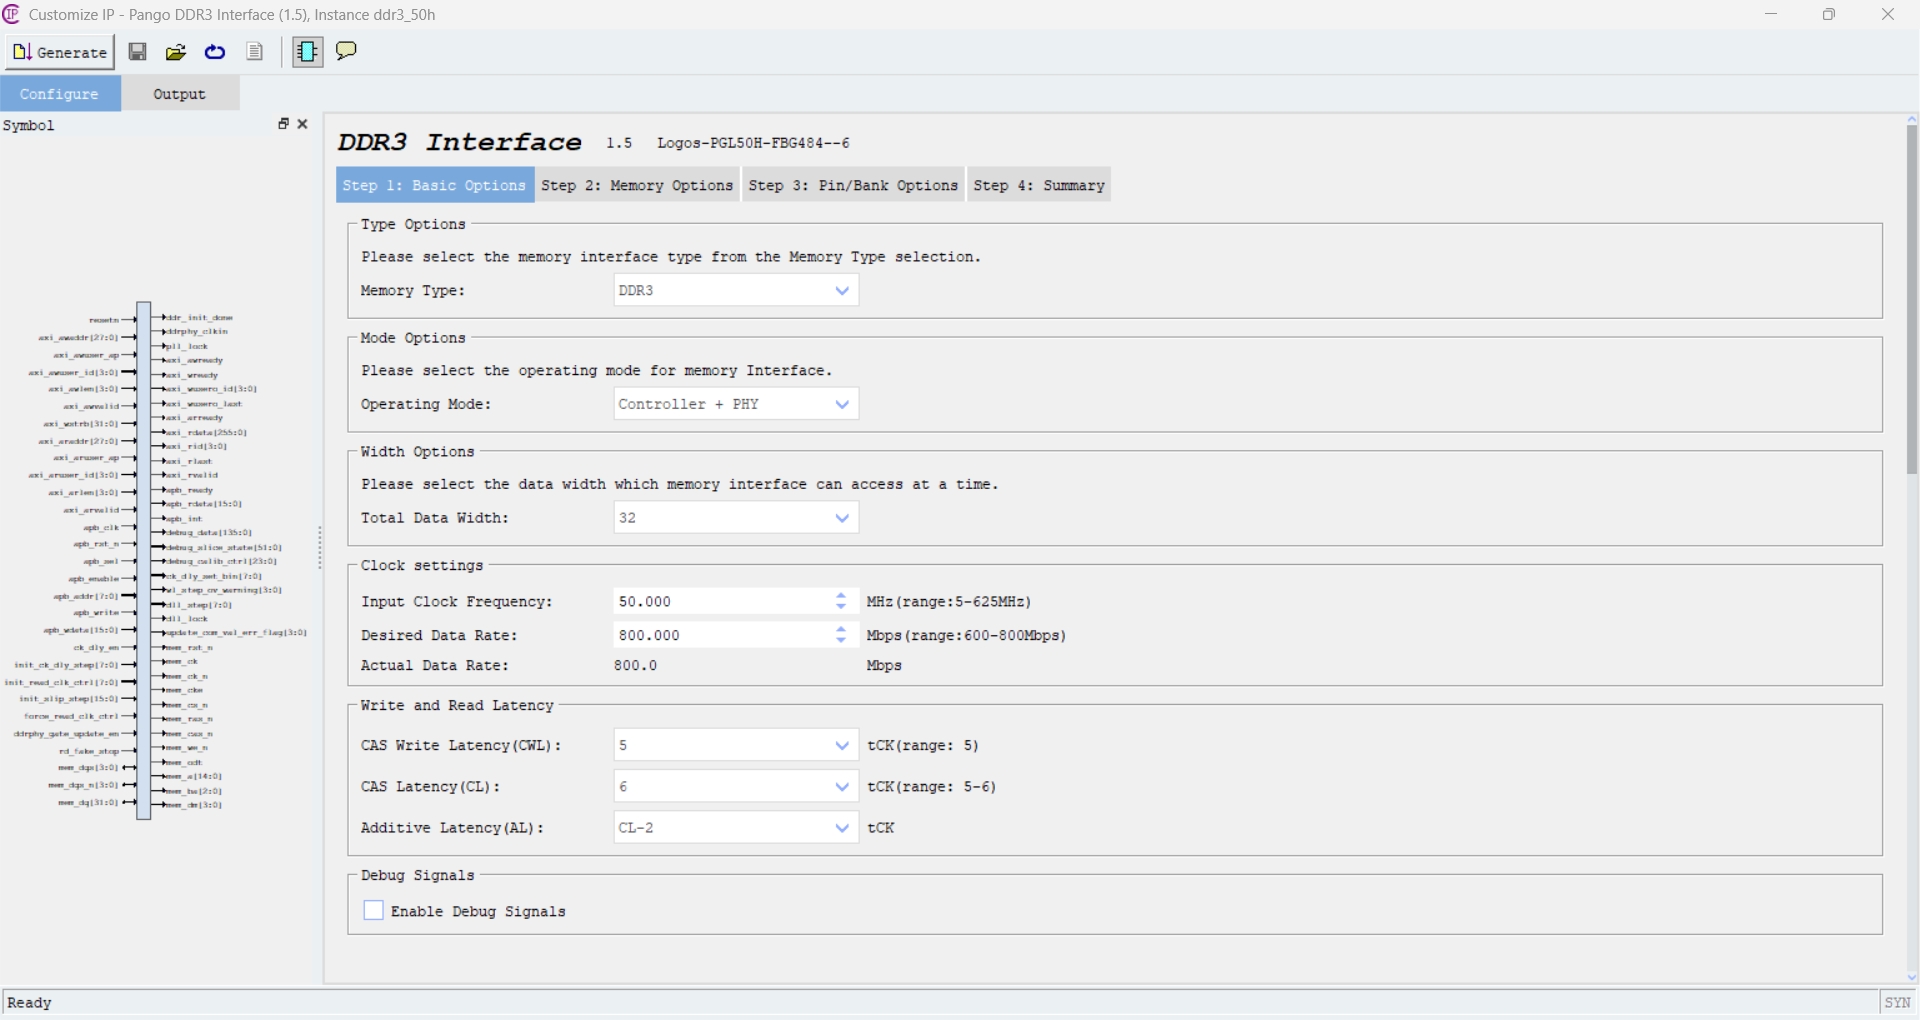Click the Customize IP application icon in title bar
The height and width of the screenshot is (1020, 1920).
coord(11,14)
